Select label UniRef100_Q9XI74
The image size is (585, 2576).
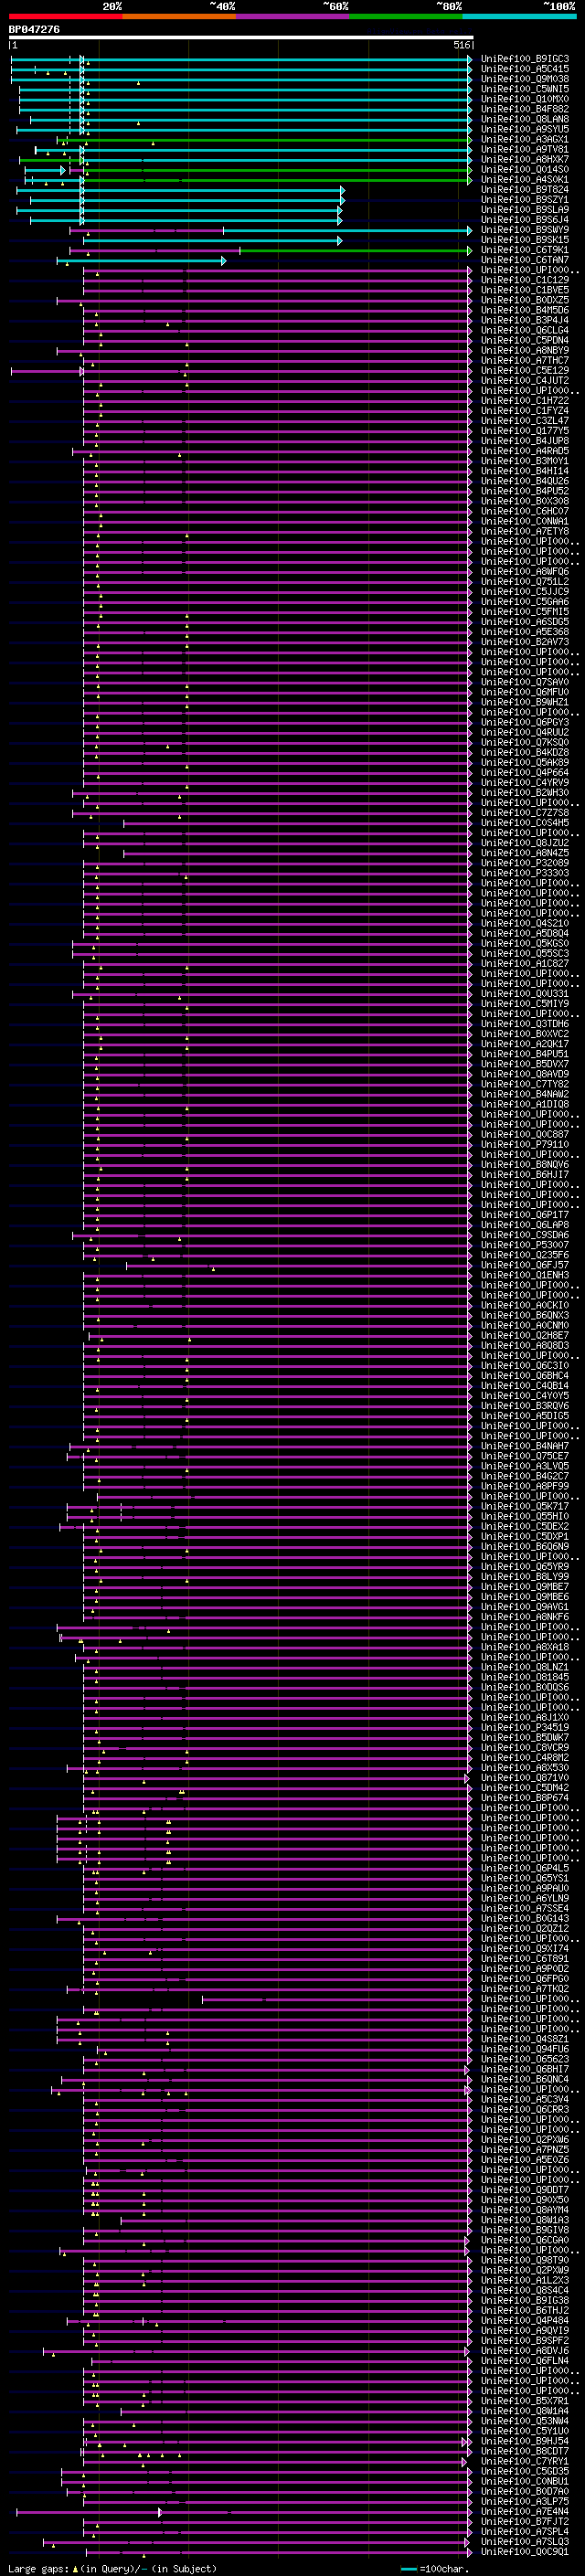pos(525,1948)
